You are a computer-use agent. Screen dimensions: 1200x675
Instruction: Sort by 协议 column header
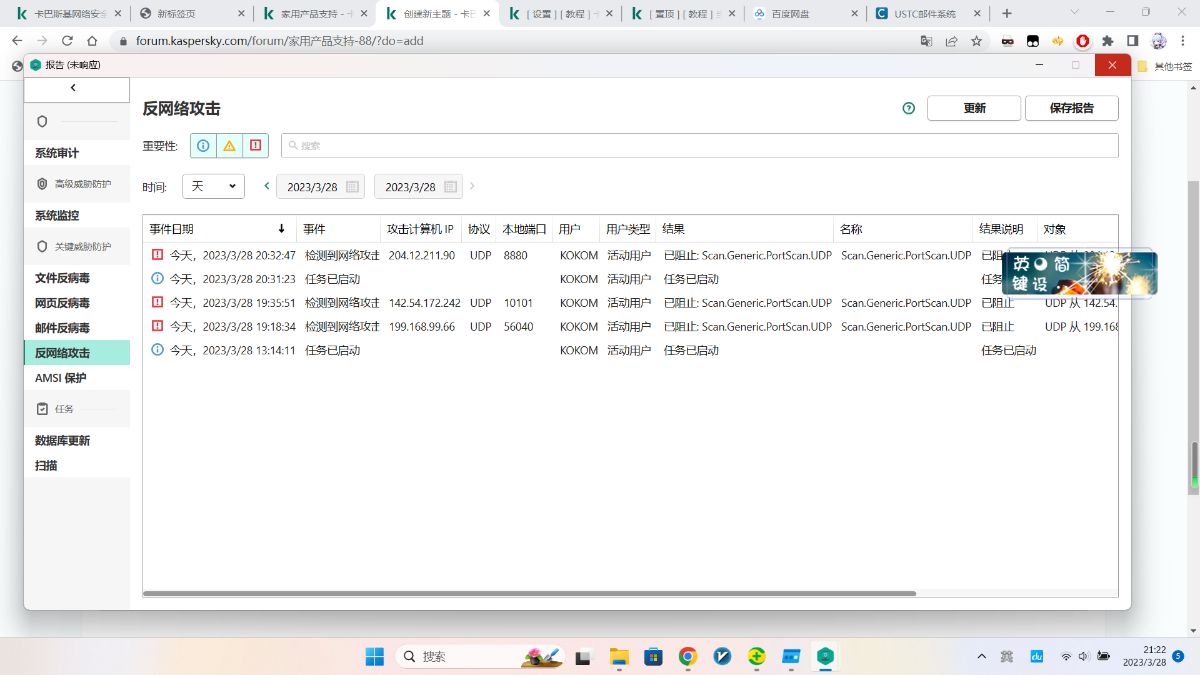point(478,229)
